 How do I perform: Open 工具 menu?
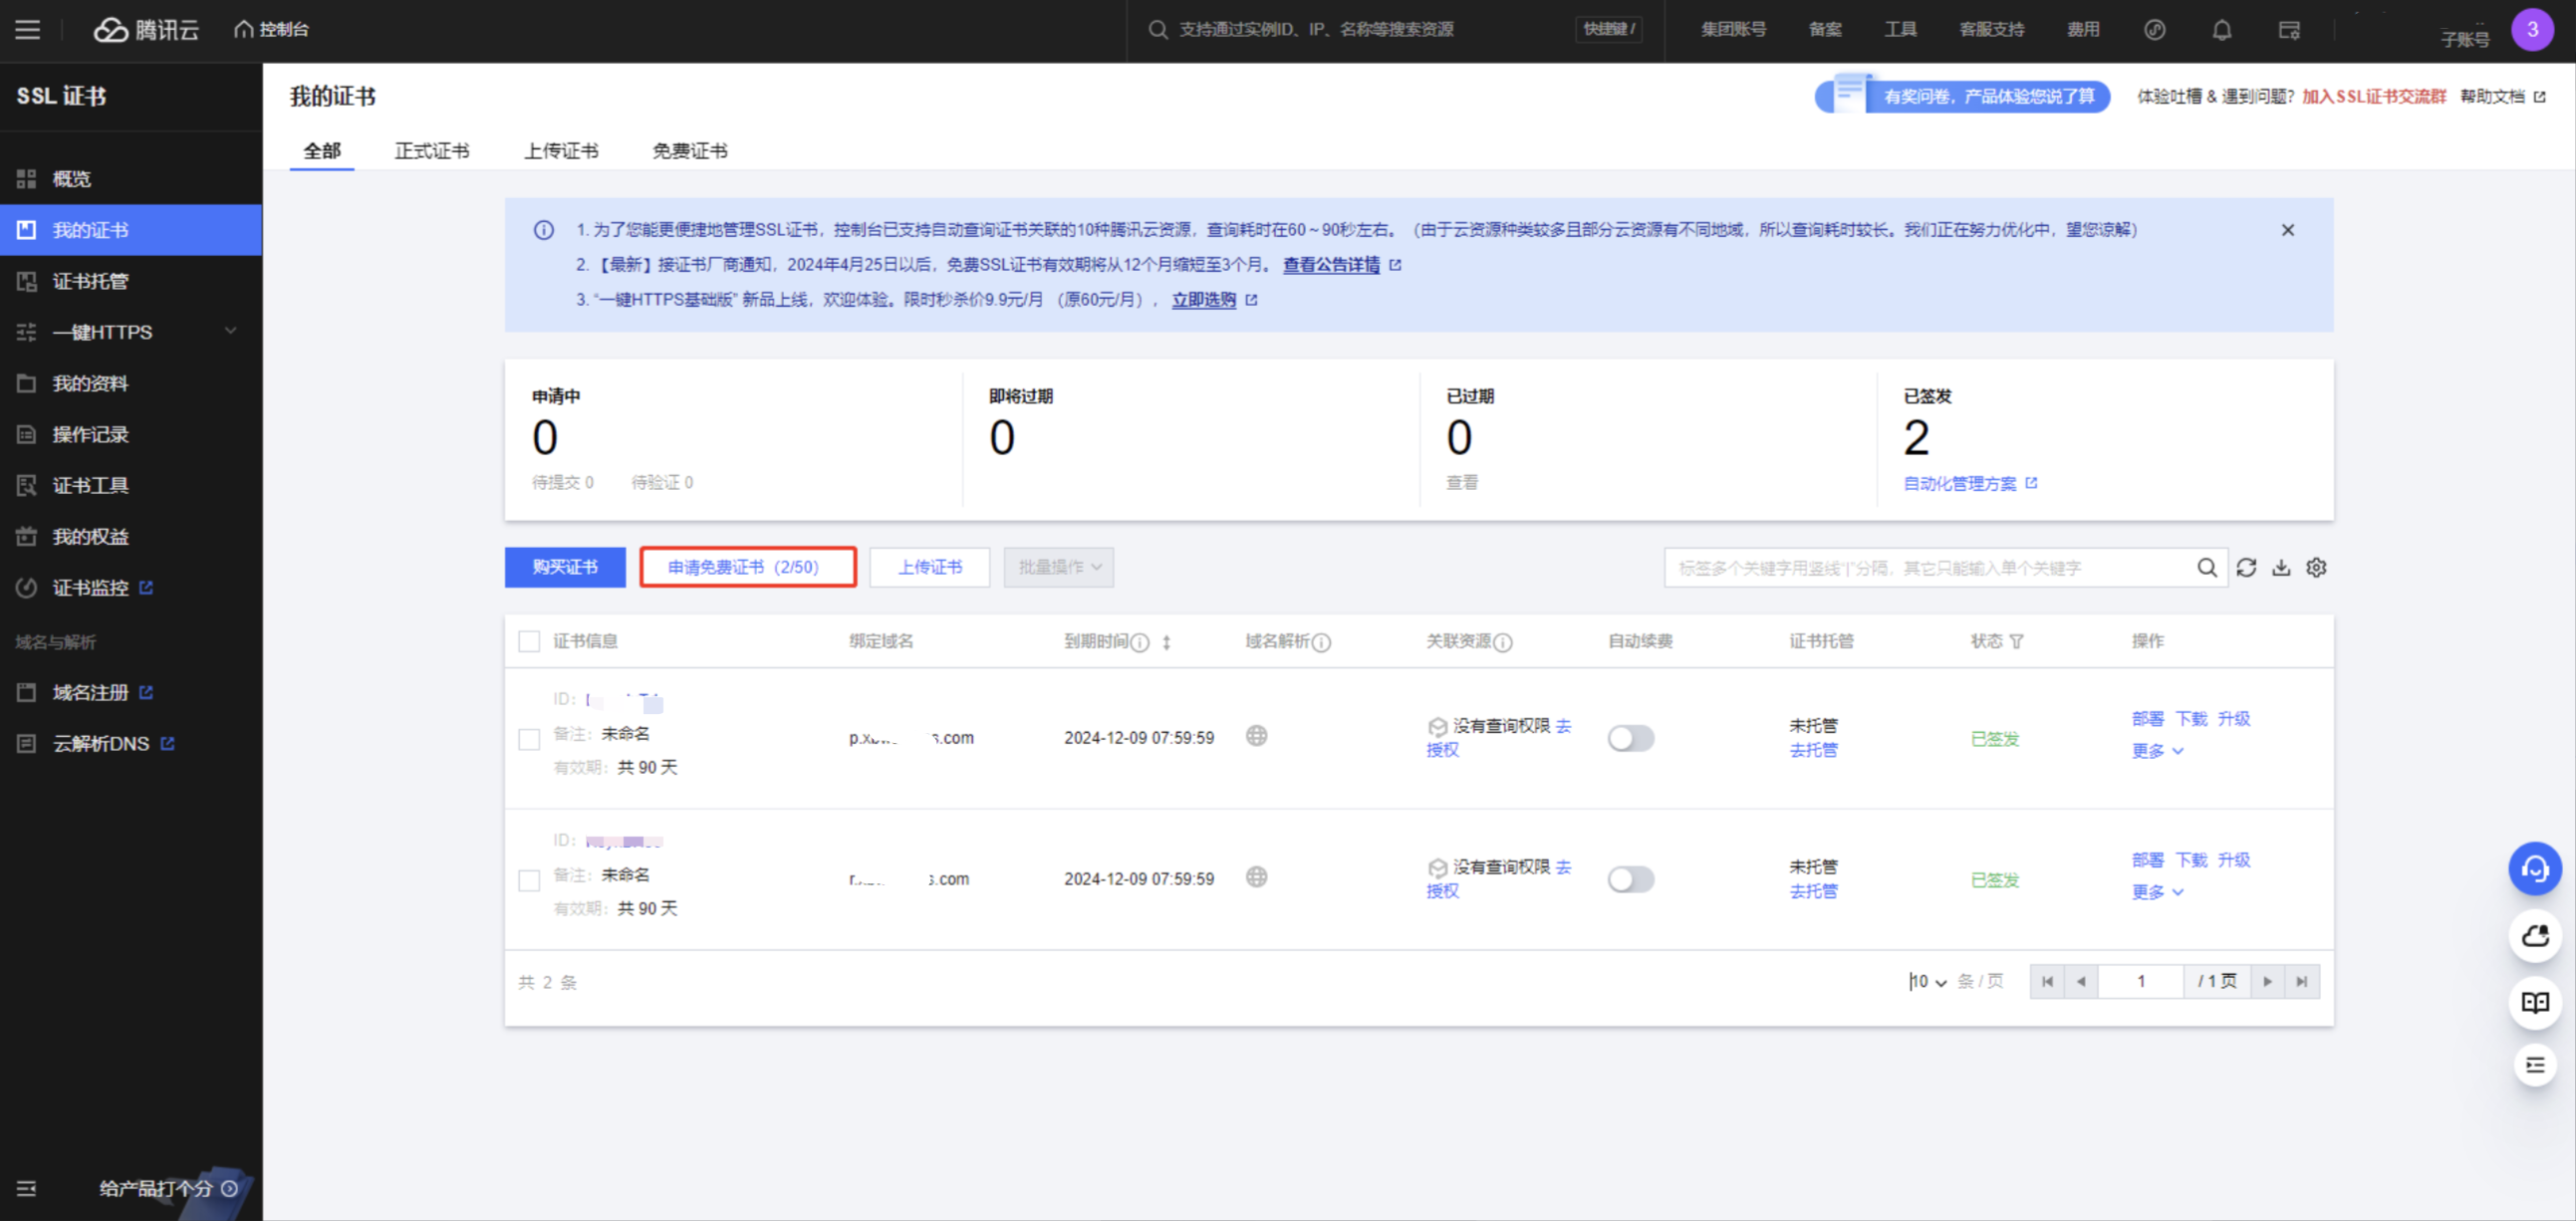(1900, 29)
